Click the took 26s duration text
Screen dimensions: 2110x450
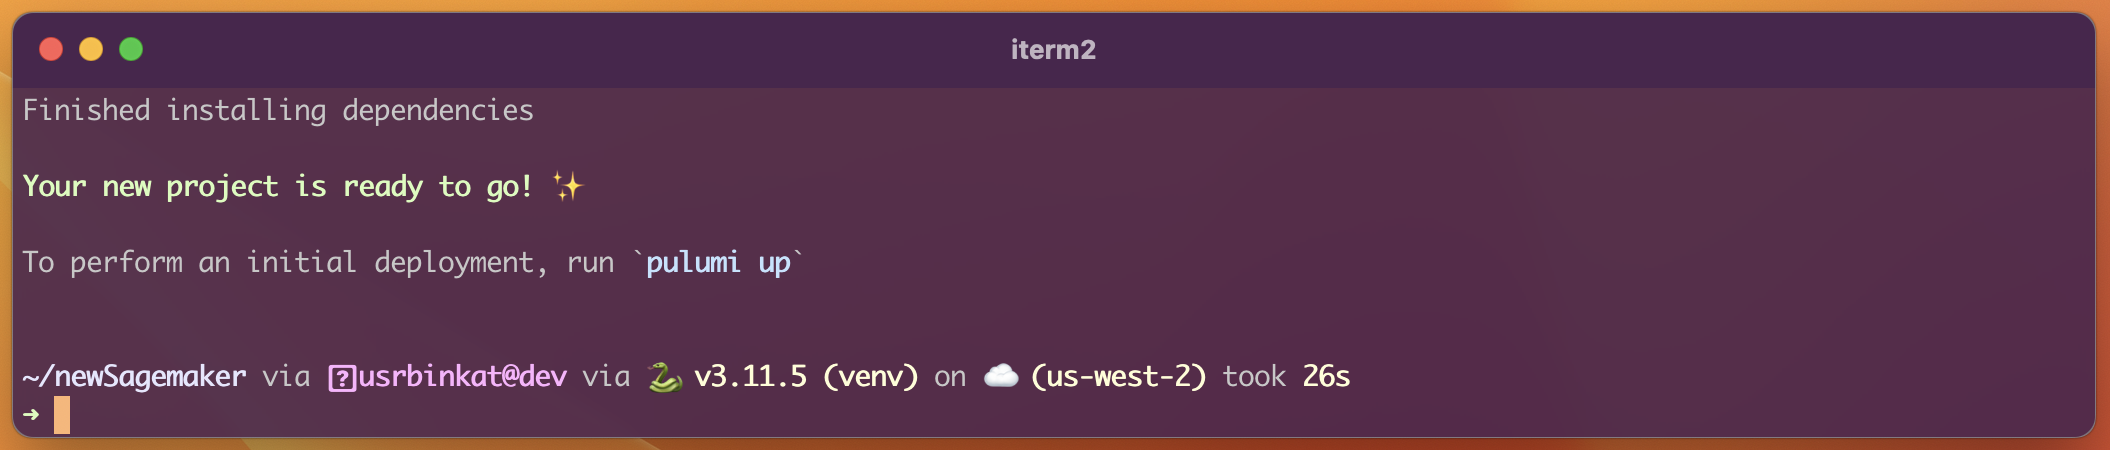[1286, 377]
